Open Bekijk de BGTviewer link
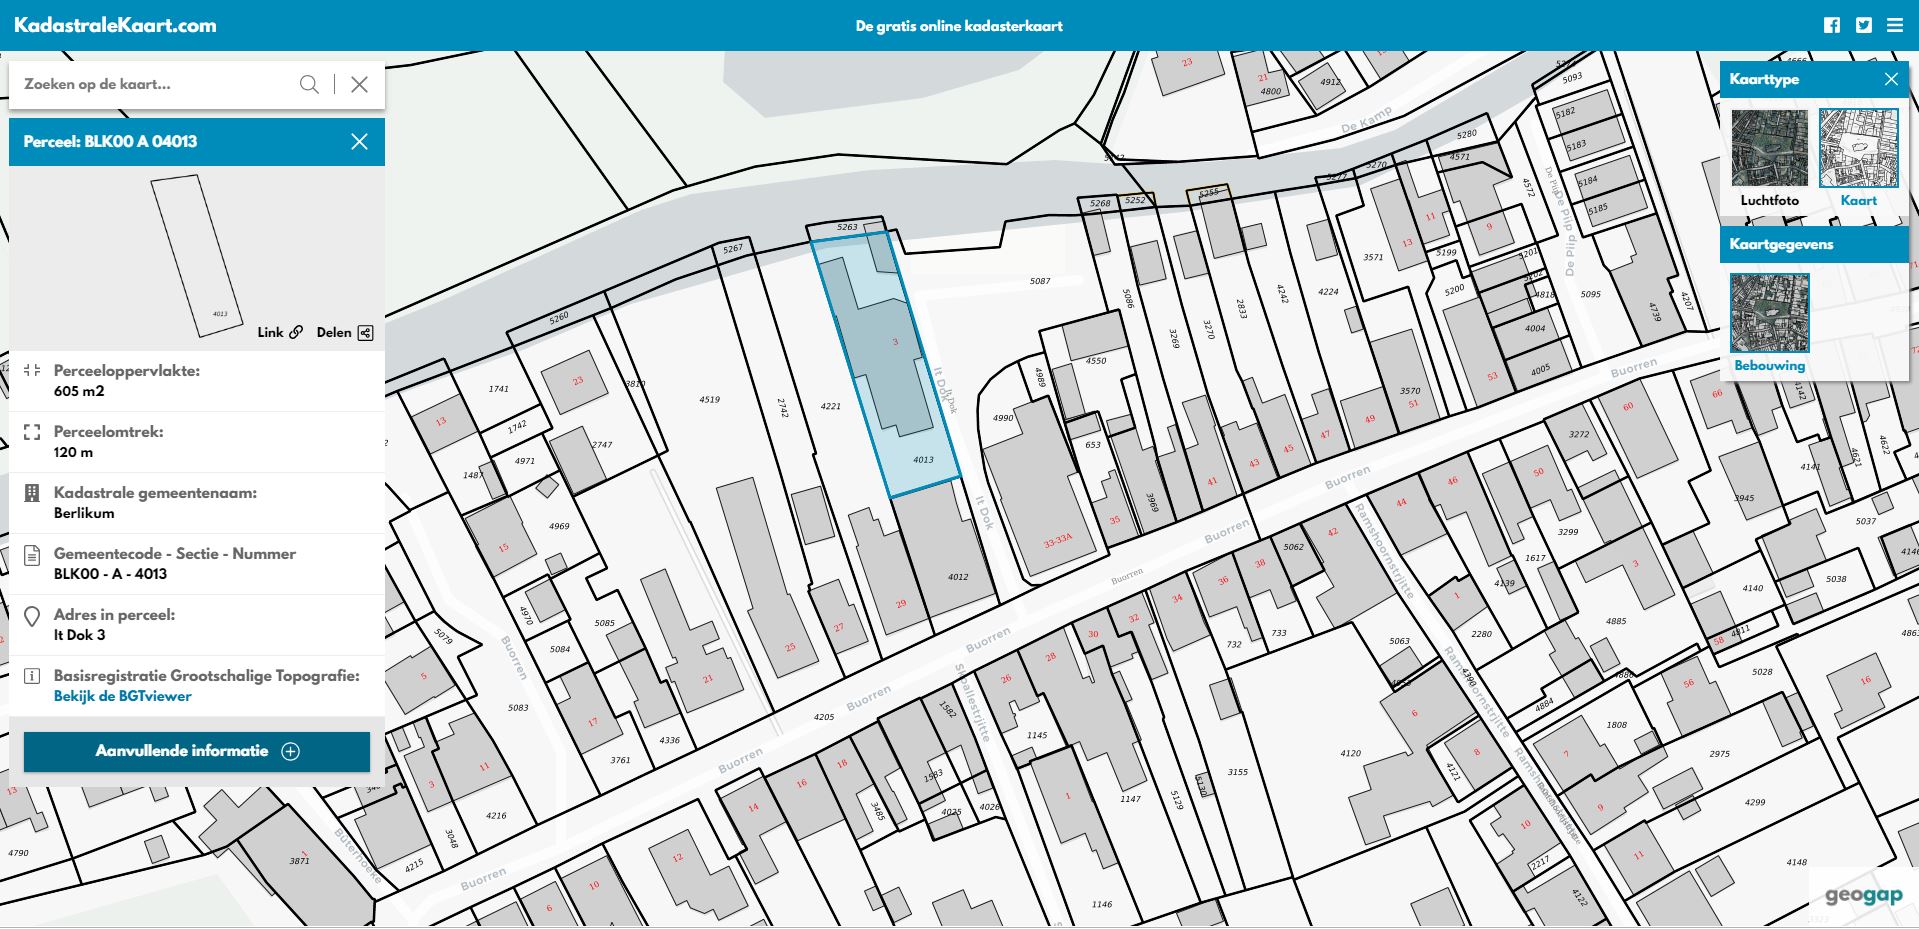Image resolution: width=1919 pixels, height=929 pixels. 122,696
